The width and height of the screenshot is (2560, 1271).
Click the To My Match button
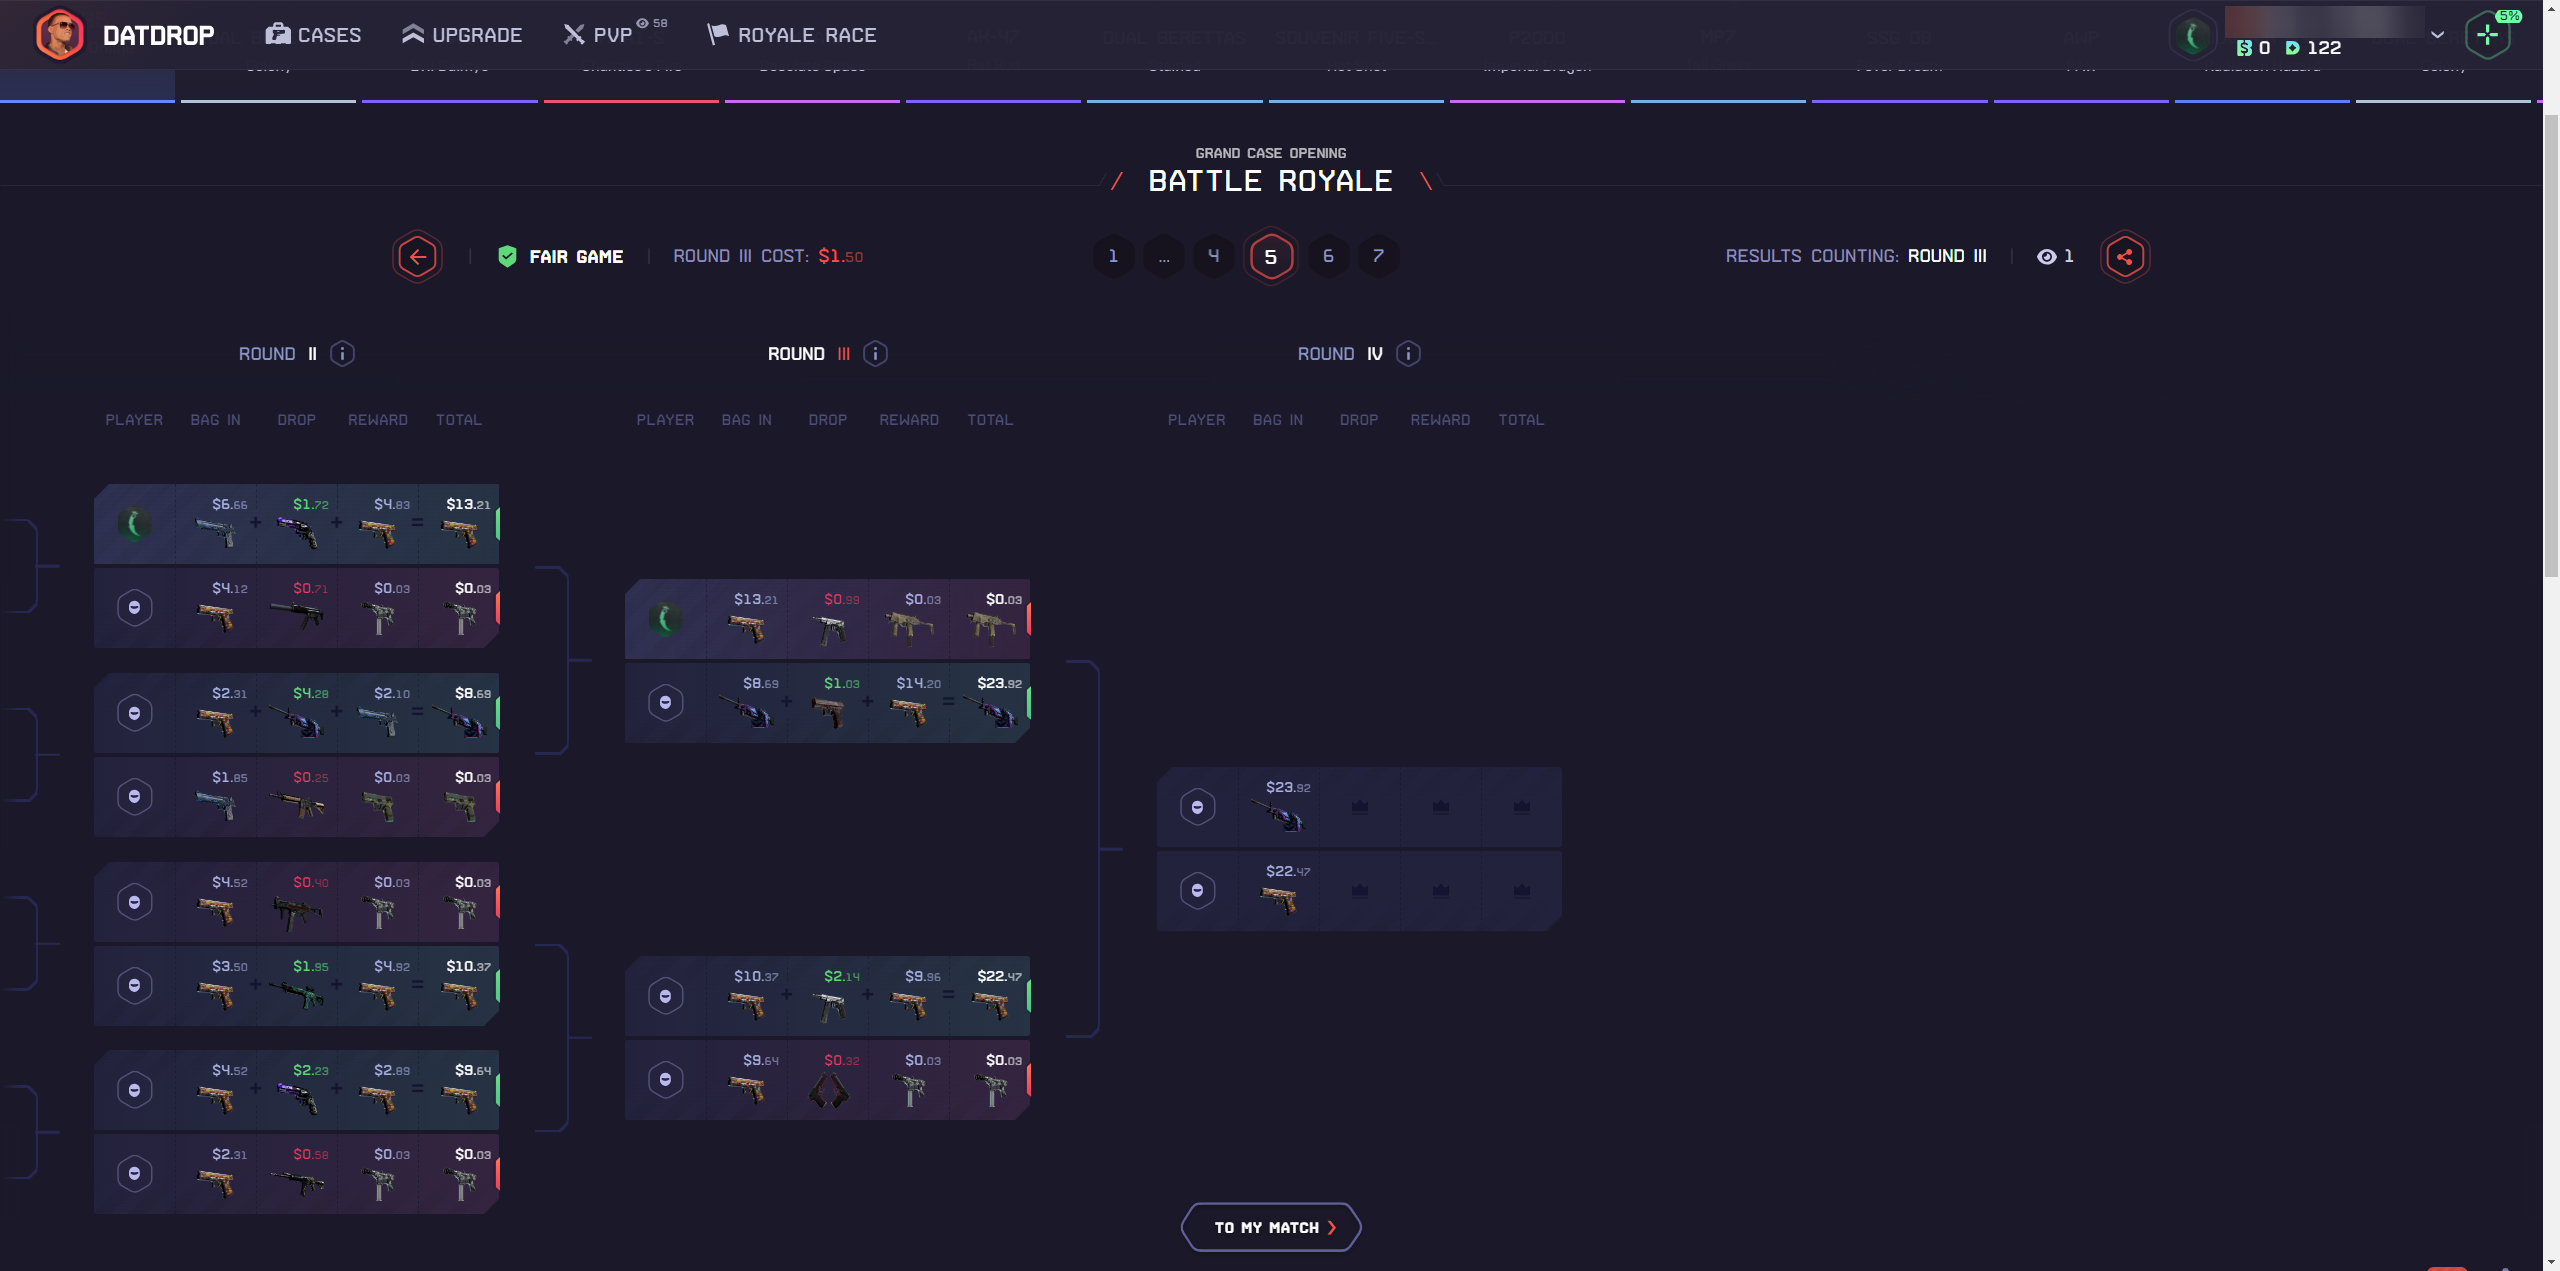coord(1271,1227)
